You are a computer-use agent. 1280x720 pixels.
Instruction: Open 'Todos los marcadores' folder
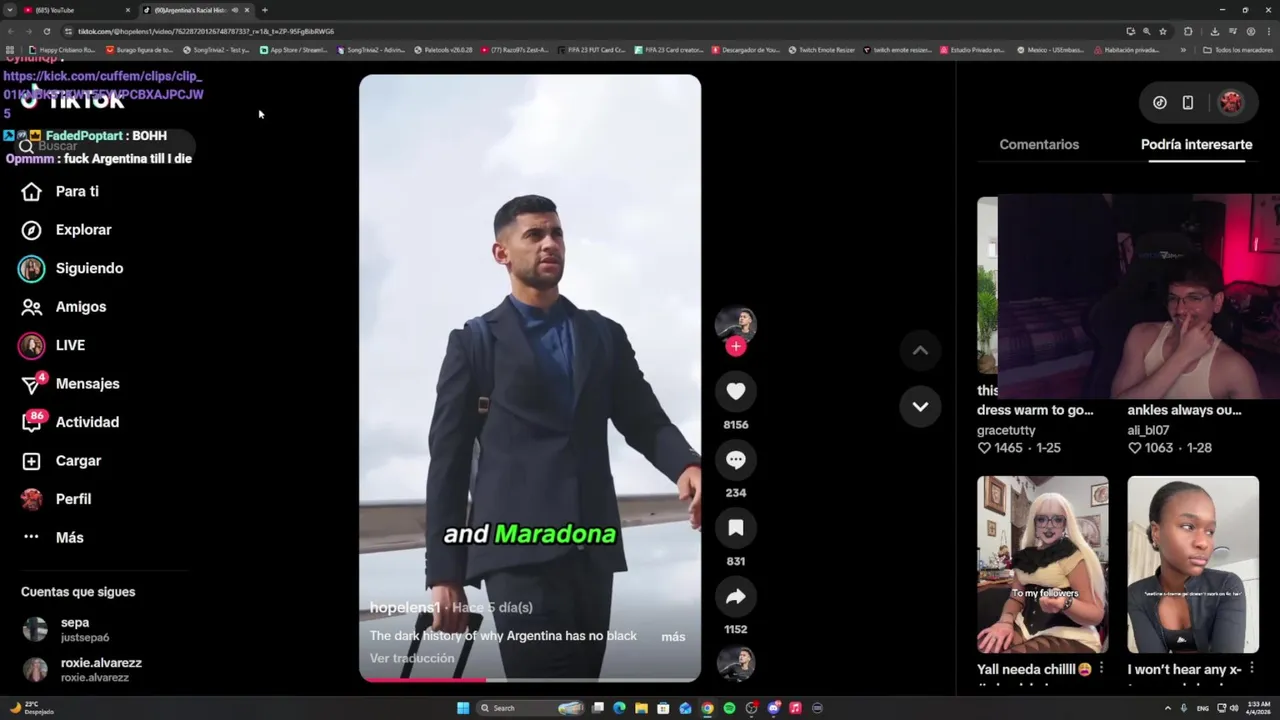(x=1238, y=50)
